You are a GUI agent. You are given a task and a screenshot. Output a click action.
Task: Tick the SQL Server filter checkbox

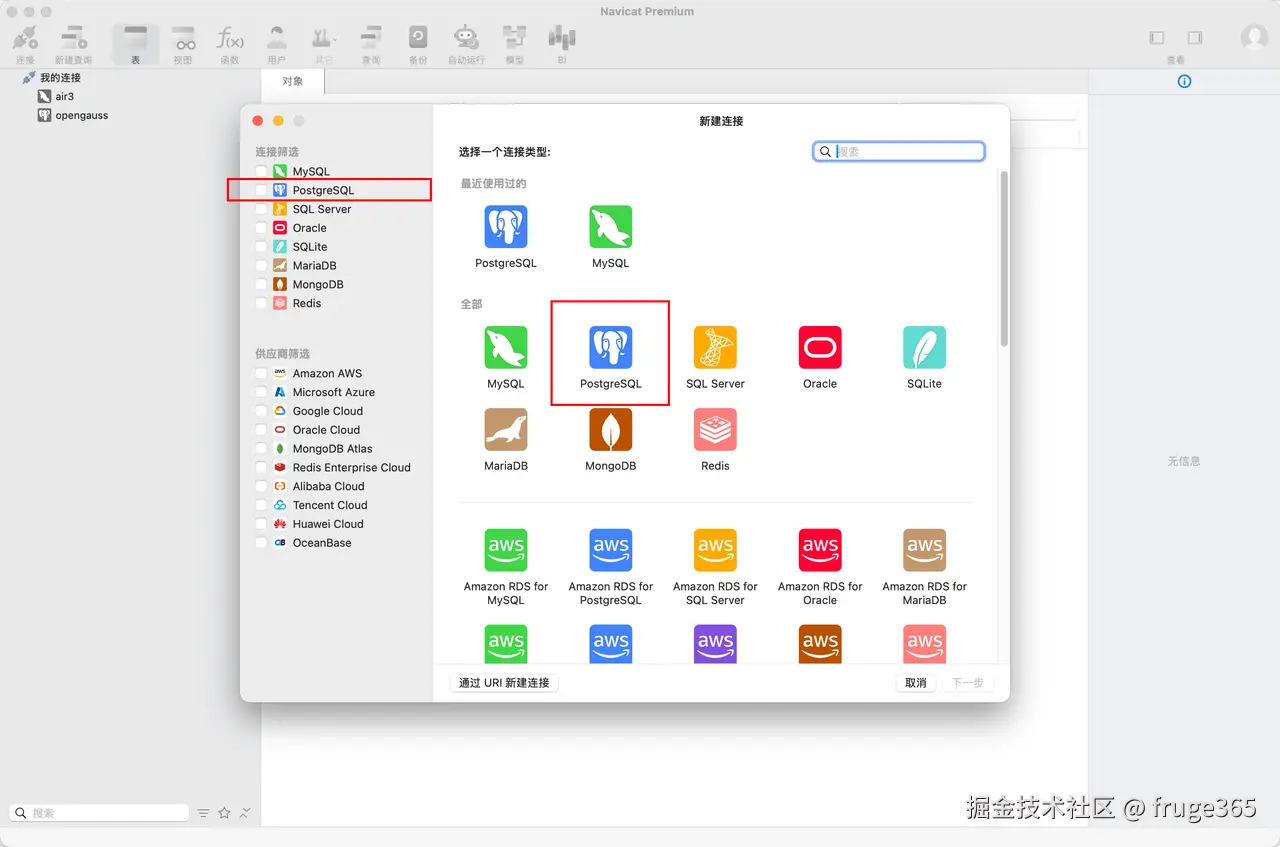262,209
